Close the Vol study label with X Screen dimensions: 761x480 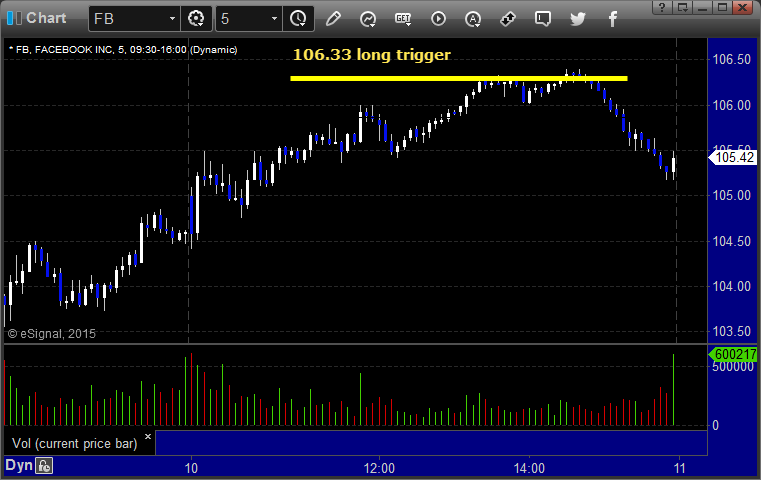148,436
